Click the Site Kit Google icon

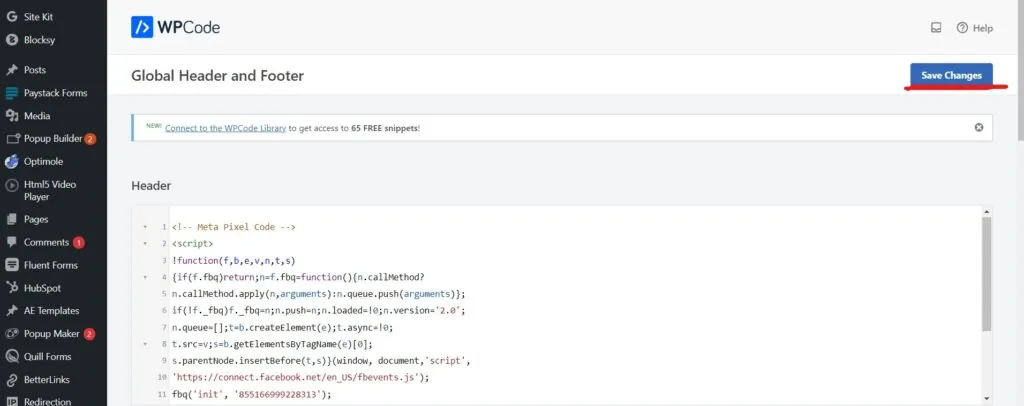[x=12, y=17]
